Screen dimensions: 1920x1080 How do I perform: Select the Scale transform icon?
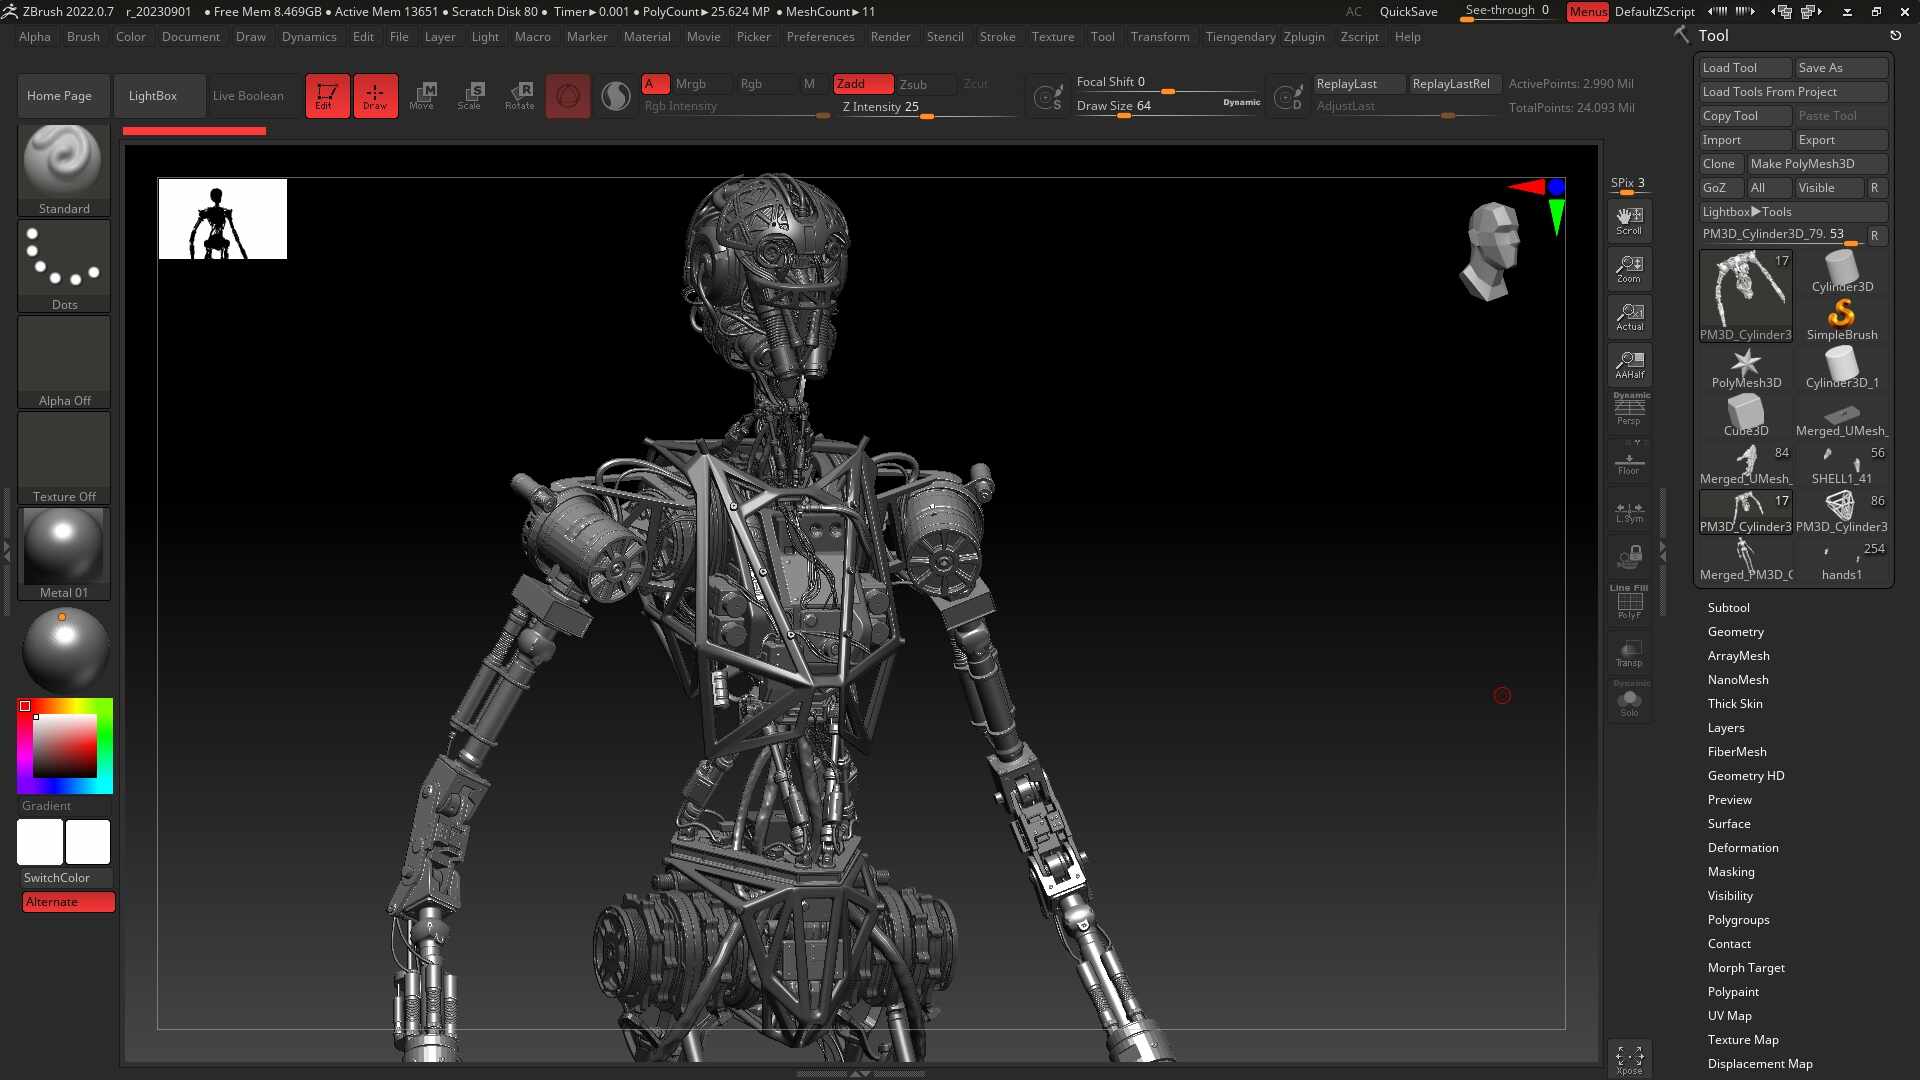pos(470,96)
